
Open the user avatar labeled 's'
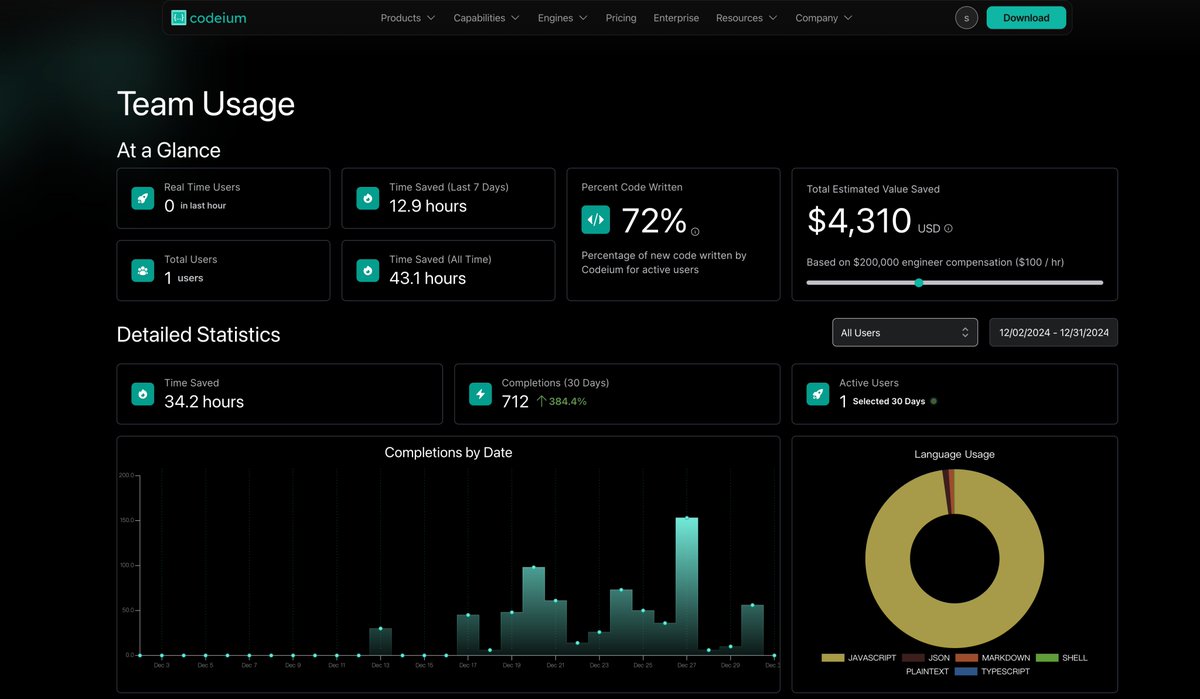[x=966, y=18]
